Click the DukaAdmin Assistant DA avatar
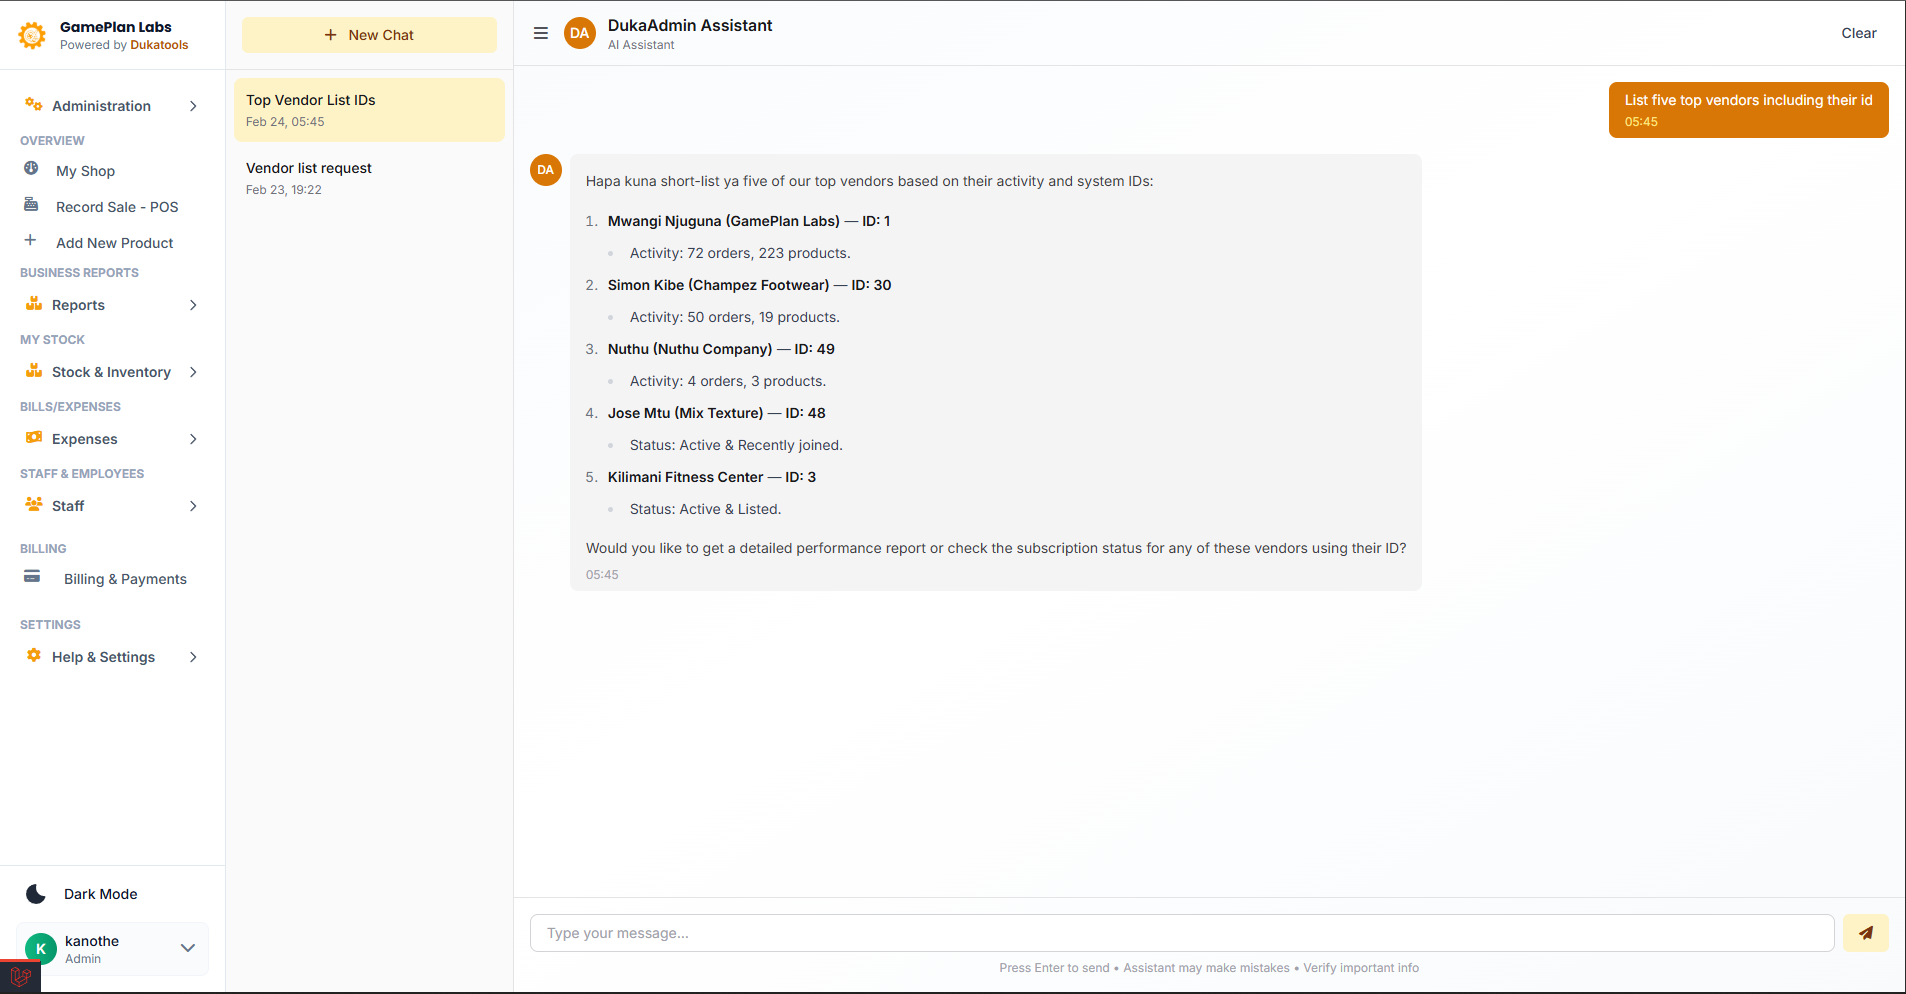The image size is (1906, 994). point(580,33)
